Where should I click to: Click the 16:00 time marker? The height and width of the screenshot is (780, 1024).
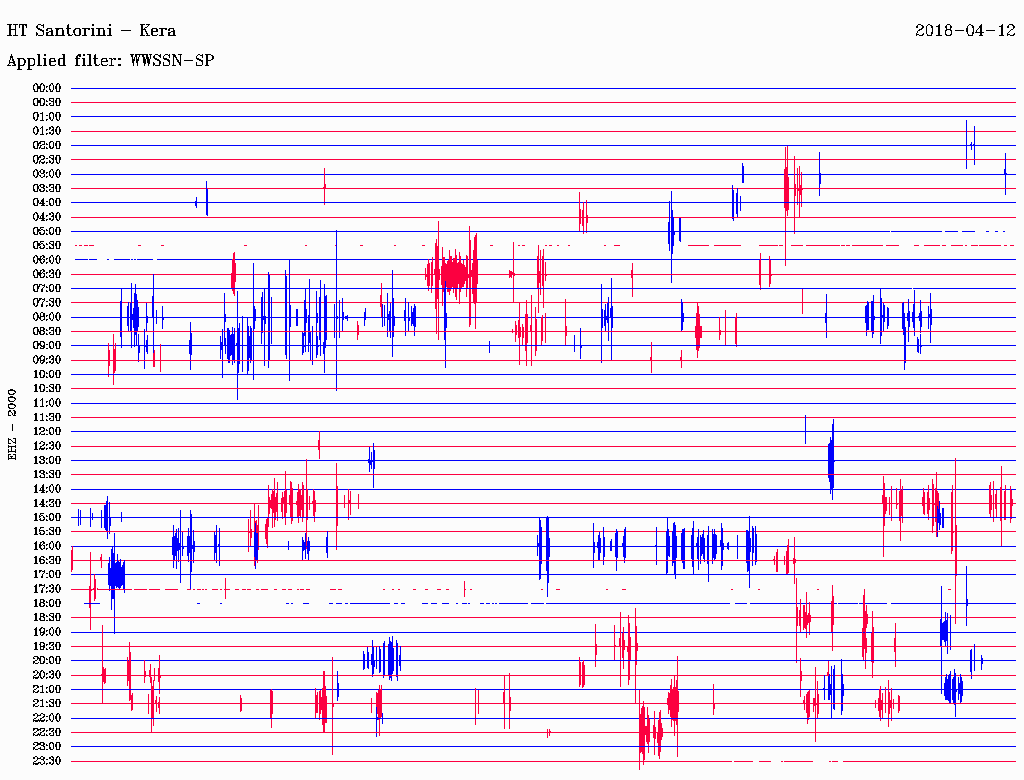47,546
